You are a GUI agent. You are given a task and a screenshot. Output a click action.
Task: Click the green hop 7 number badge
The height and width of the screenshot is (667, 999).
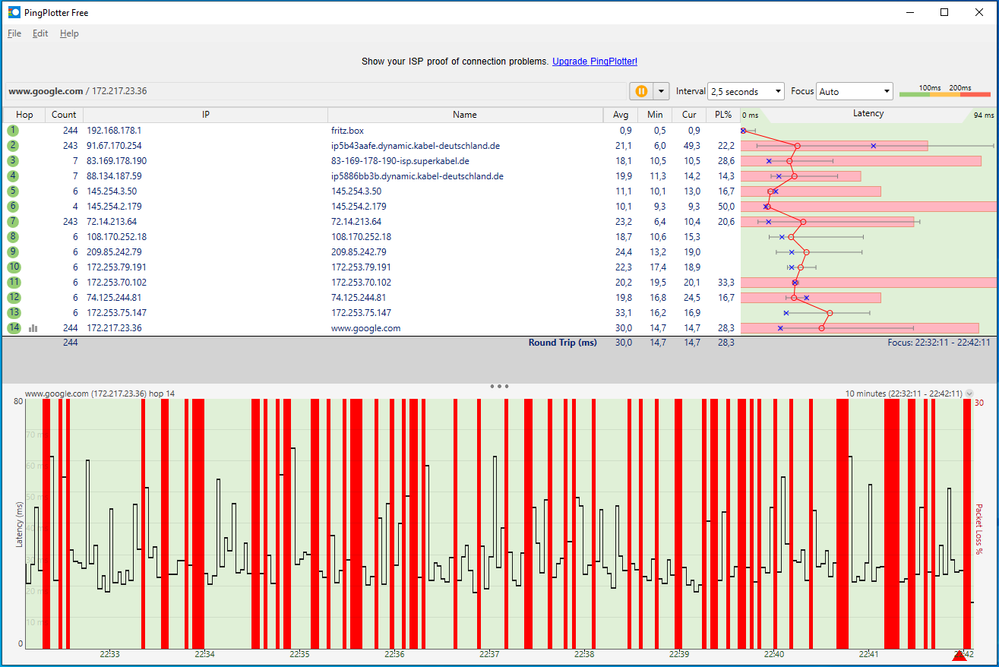[x=13, y=221]
